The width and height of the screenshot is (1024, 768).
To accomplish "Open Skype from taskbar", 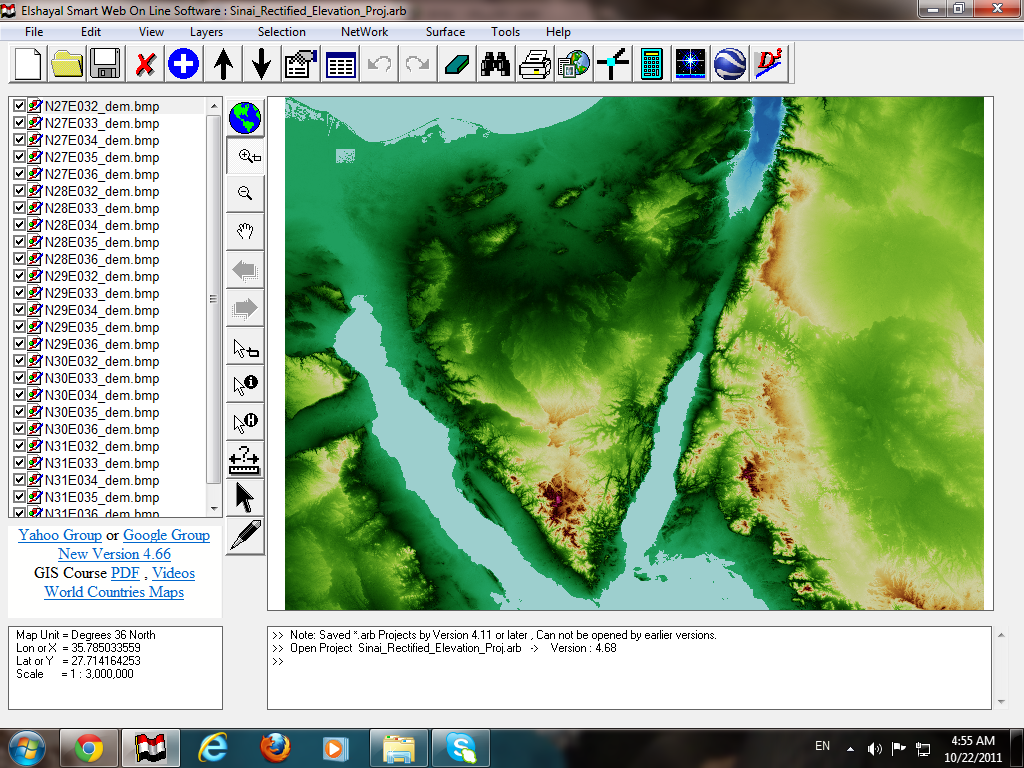I will (461, 748).
